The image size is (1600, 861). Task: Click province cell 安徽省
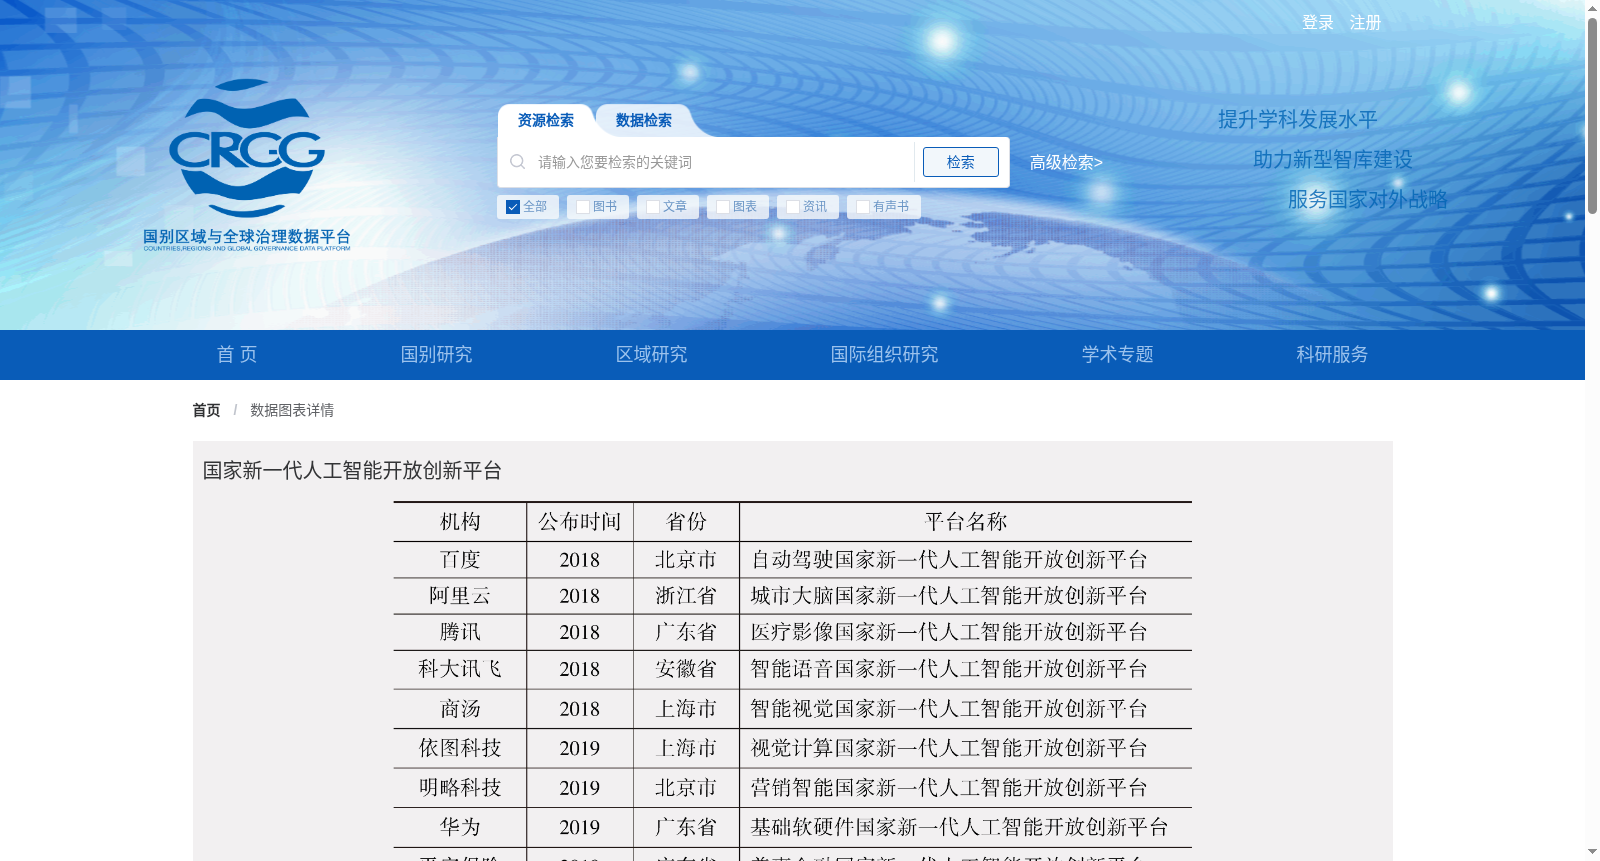tap(686, 669)
